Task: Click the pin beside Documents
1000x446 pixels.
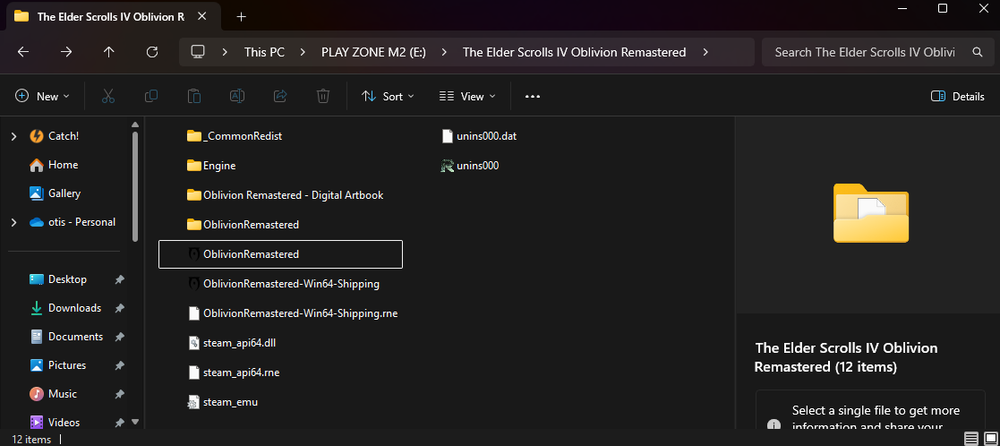Action: (119, 337)
